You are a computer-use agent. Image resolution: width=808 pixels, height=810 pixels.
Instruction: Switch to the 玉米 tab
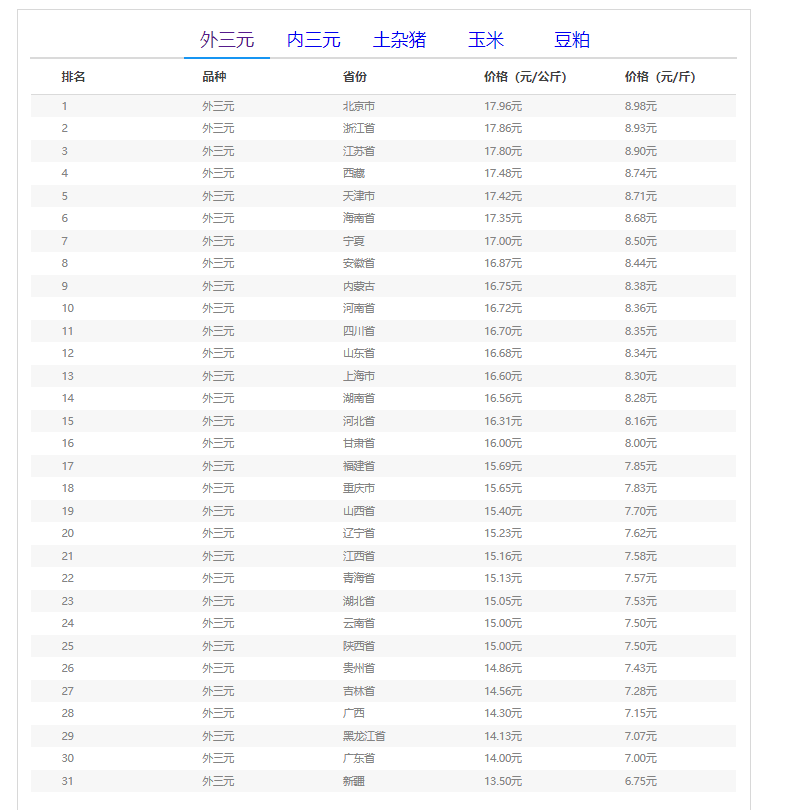click(x=486, y=40)
